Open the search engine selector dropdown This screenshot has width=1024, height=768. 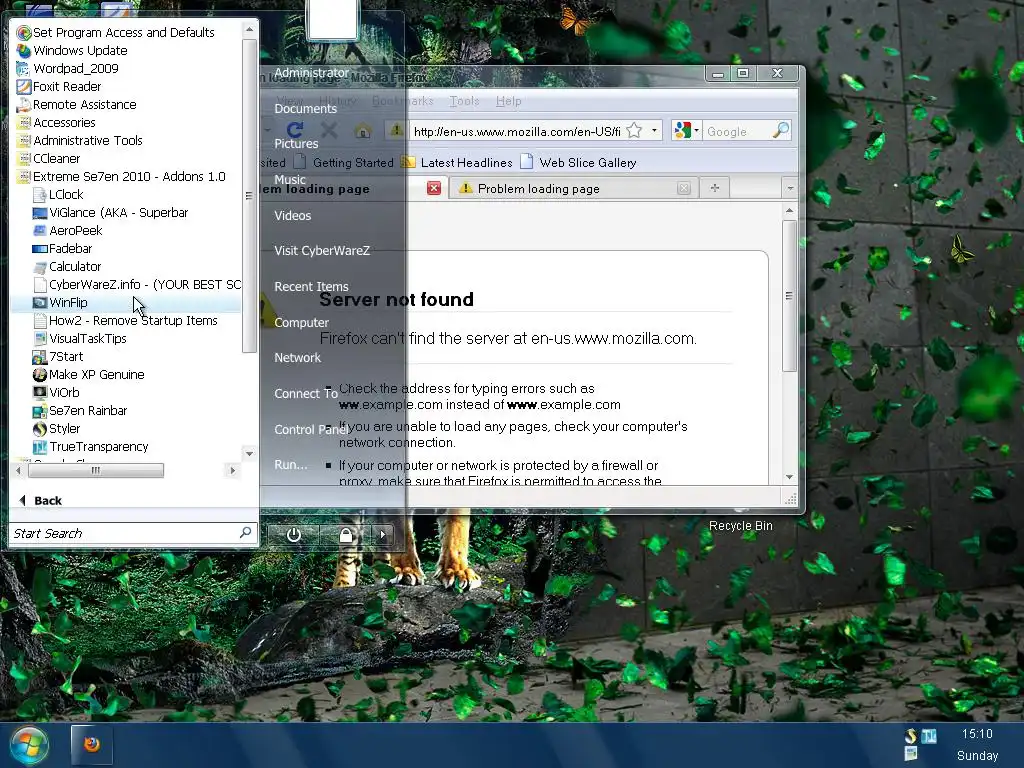(687, 131)
